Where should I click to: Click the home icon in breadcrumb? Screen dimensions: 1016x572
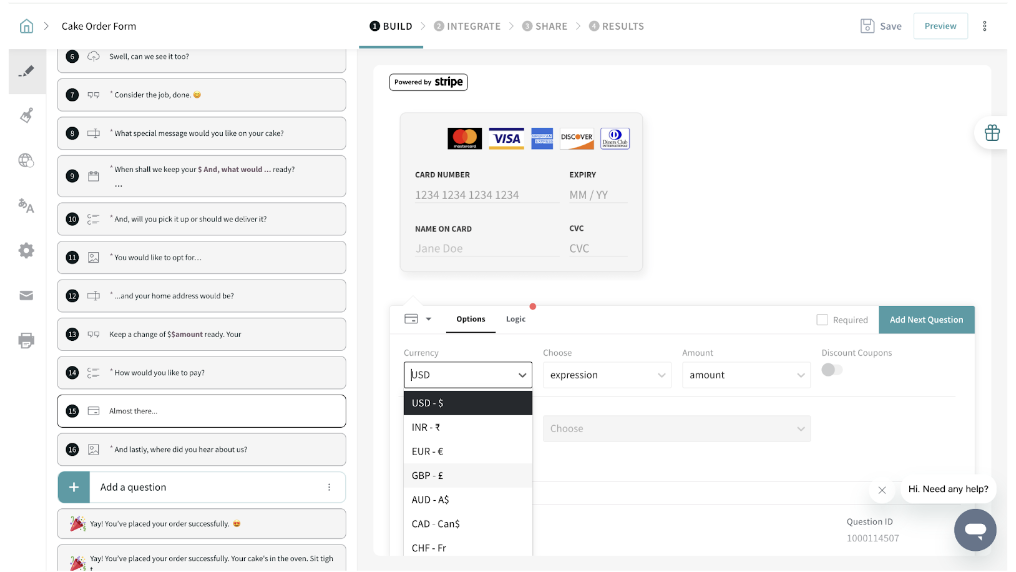click(x=26, y=26)
